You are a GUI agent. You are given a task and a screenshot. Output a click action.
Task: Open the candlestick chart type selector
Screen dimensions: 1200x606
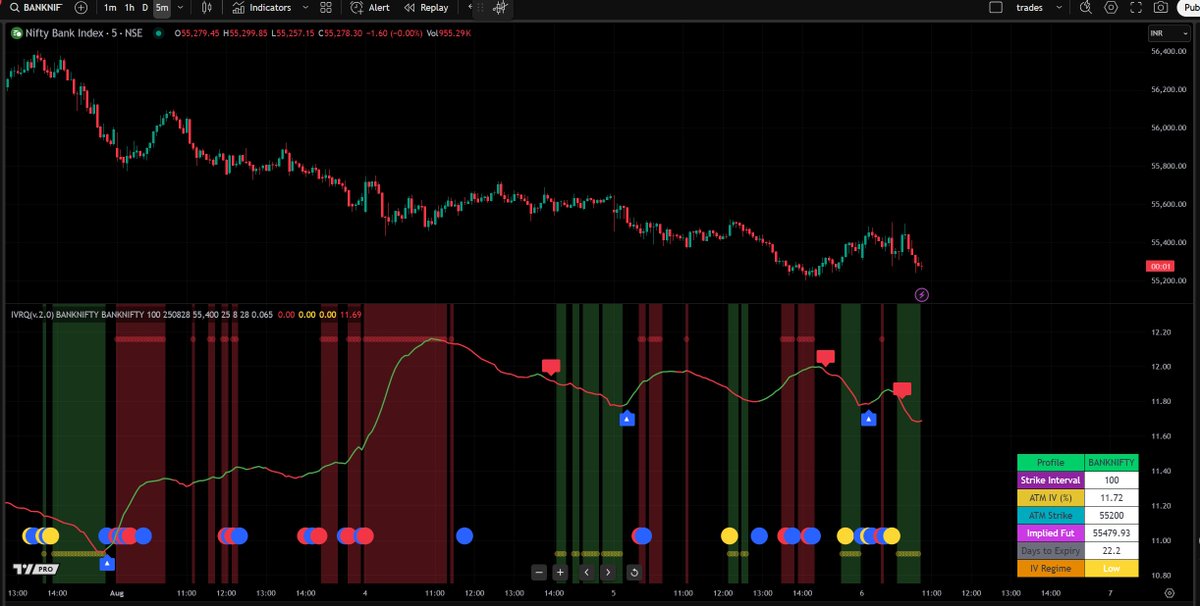[x=207, y=7]
